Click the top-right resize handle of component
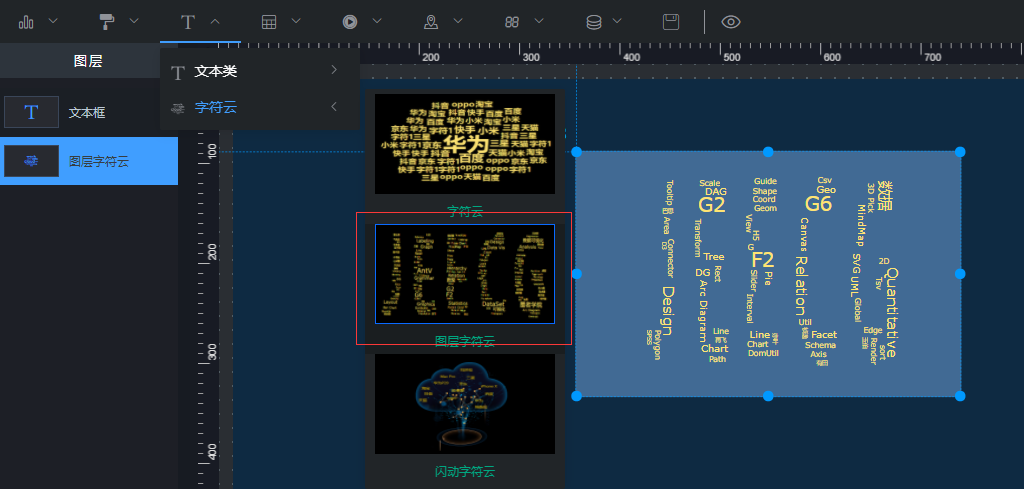The height and width of the screenshot is (489, 1024). click(960, 152)
